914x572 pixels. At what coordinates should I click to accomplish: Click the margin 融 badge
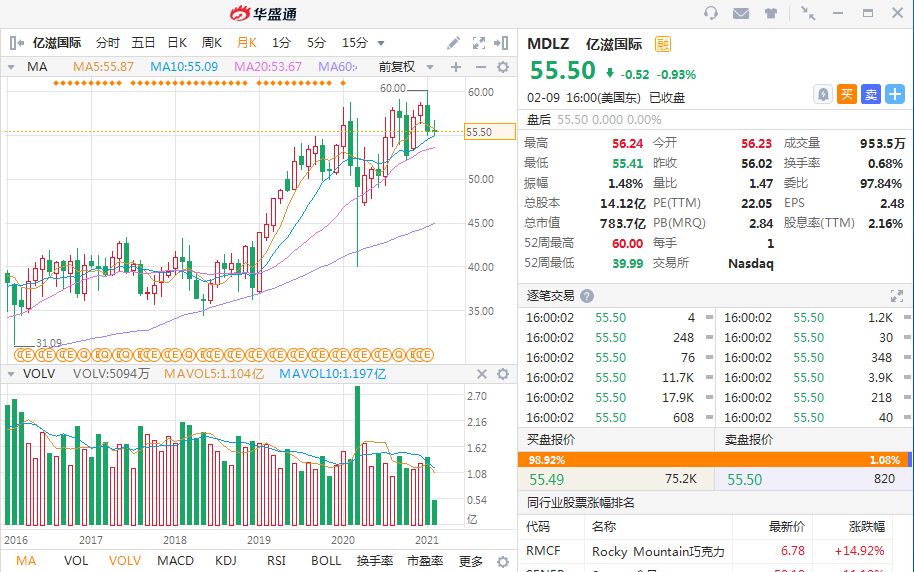pyautogui.click(x=663, y=44)
